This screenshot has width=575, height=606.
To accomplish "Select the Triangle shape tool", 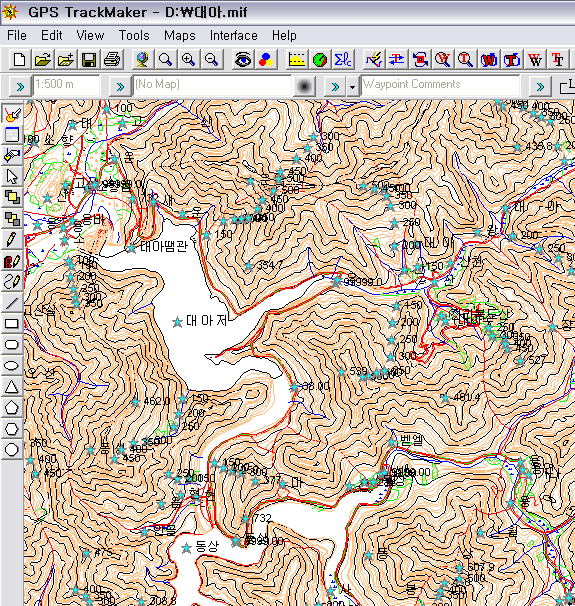I will point(12,386).
